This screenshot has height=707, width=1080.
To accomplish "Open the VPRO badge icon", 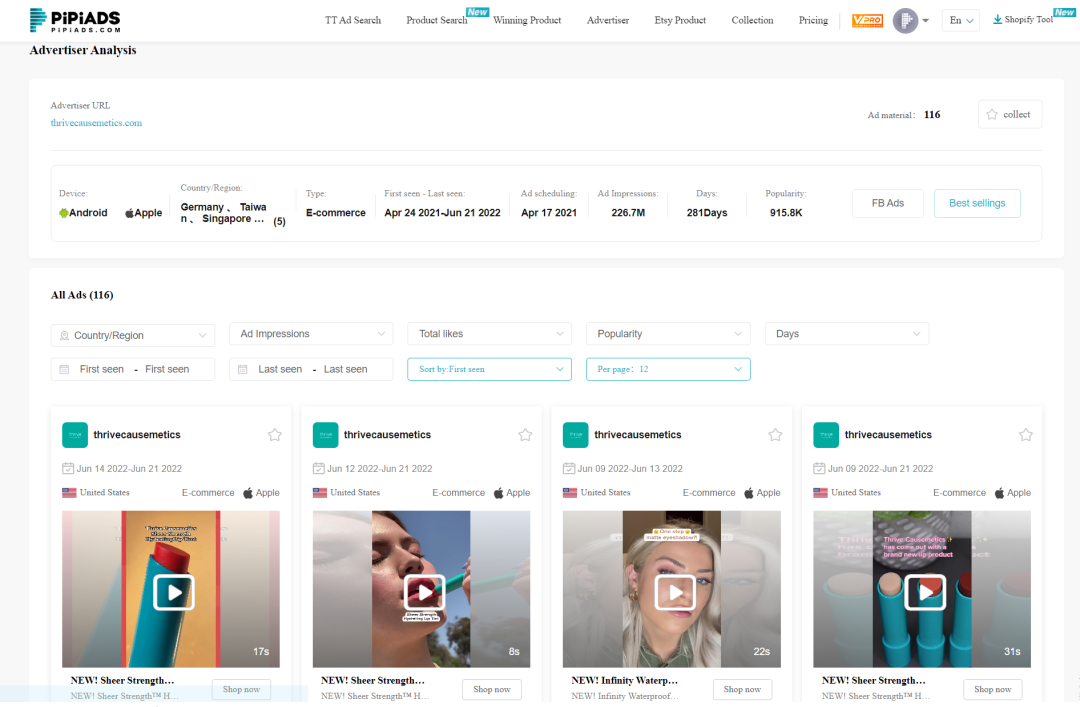I will [867, 20].
